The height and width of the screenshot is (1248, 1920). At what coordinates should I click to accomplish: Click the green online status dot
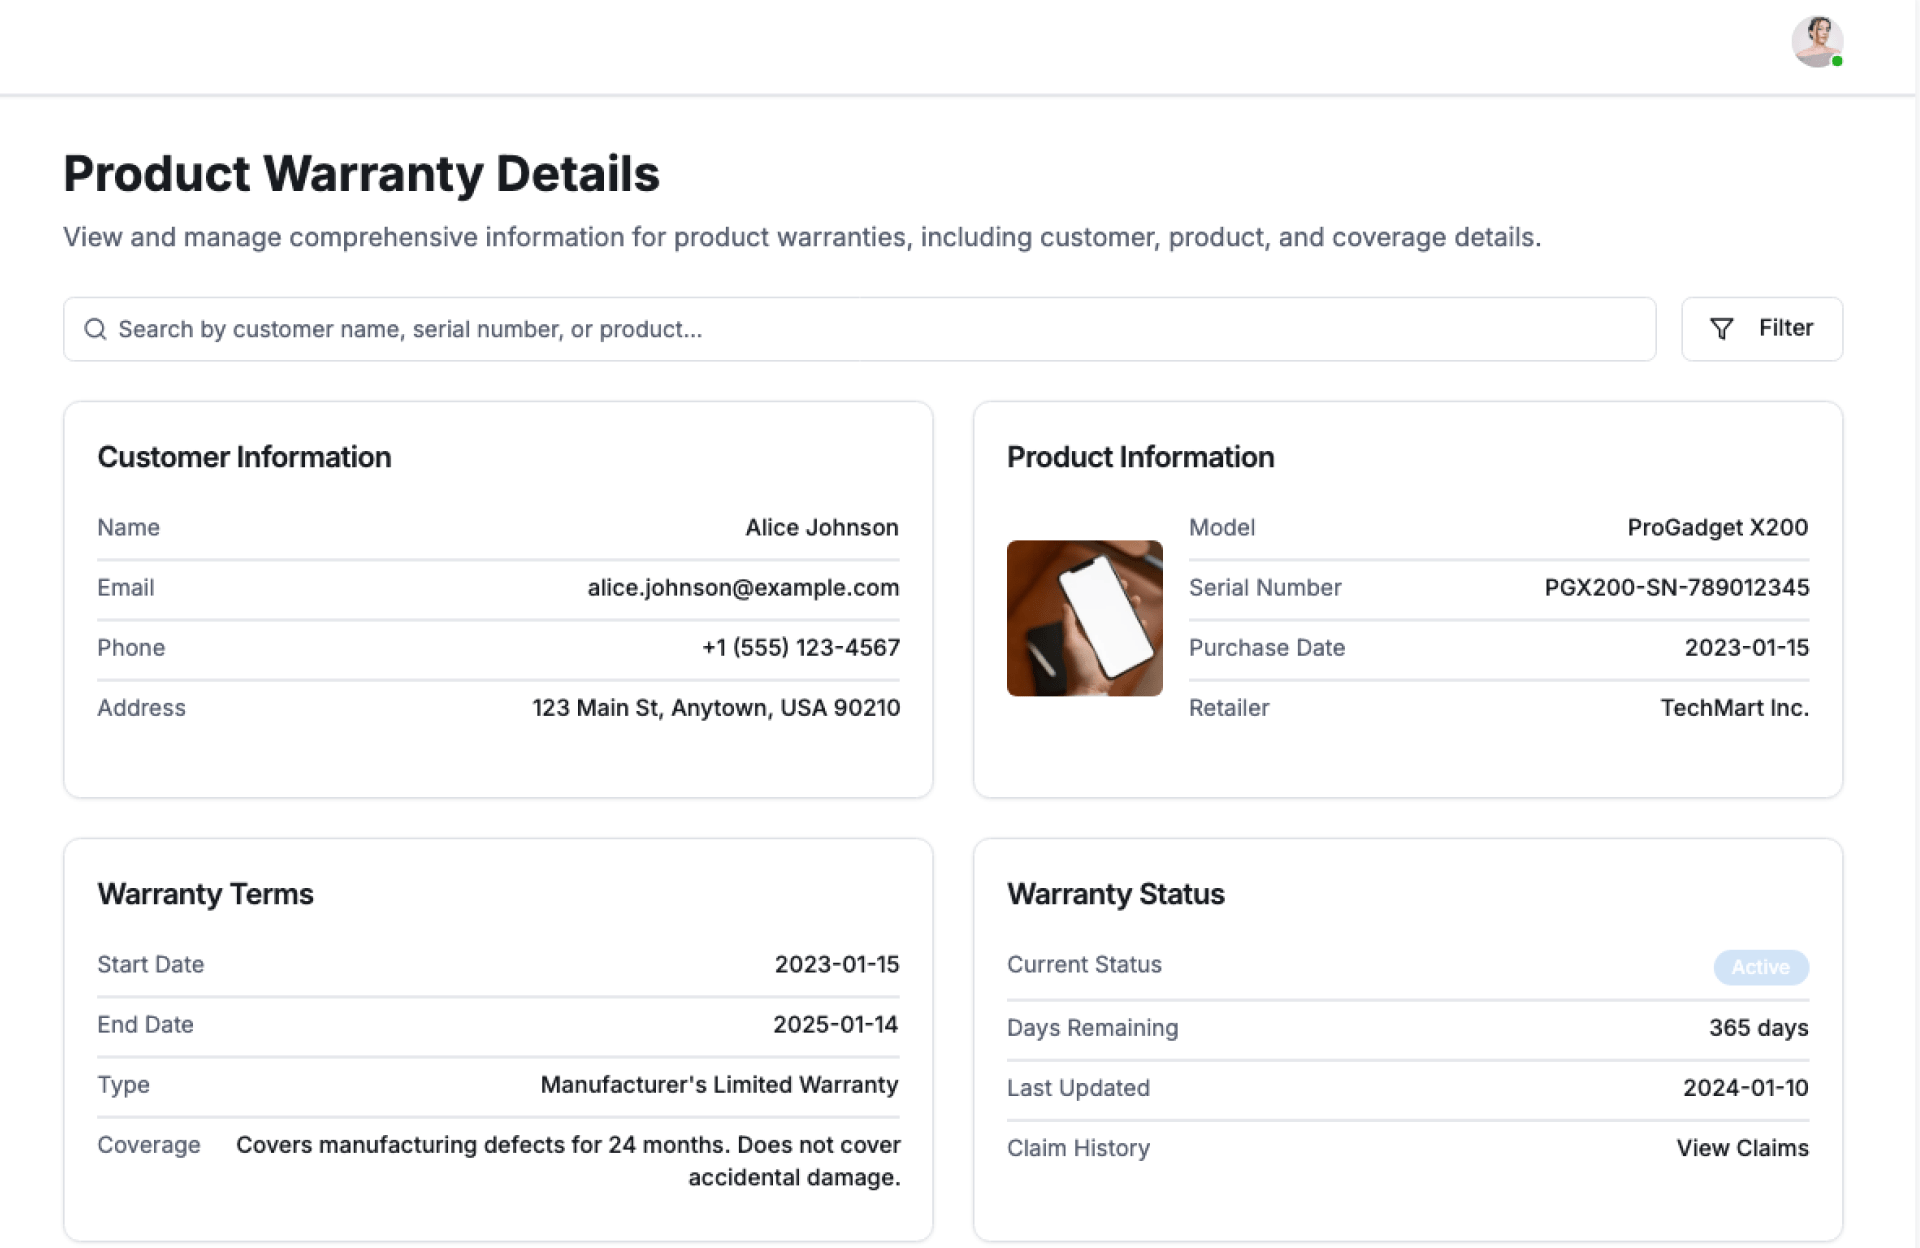point(1837,62)
